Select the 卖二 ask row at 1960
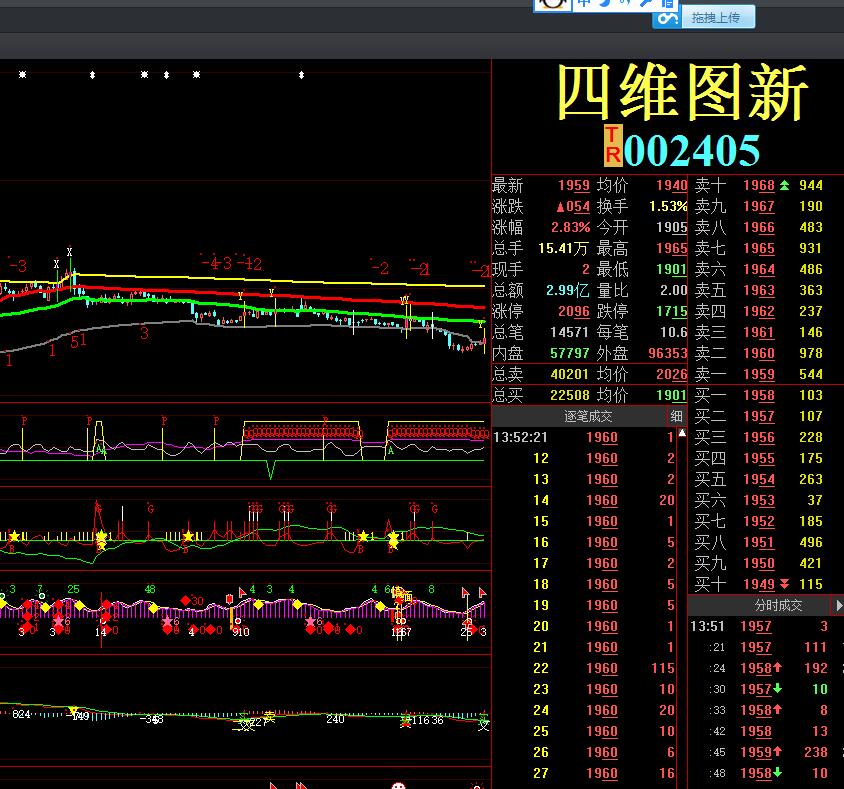This screenshot has height=789, width=844. tap(758, 354)
